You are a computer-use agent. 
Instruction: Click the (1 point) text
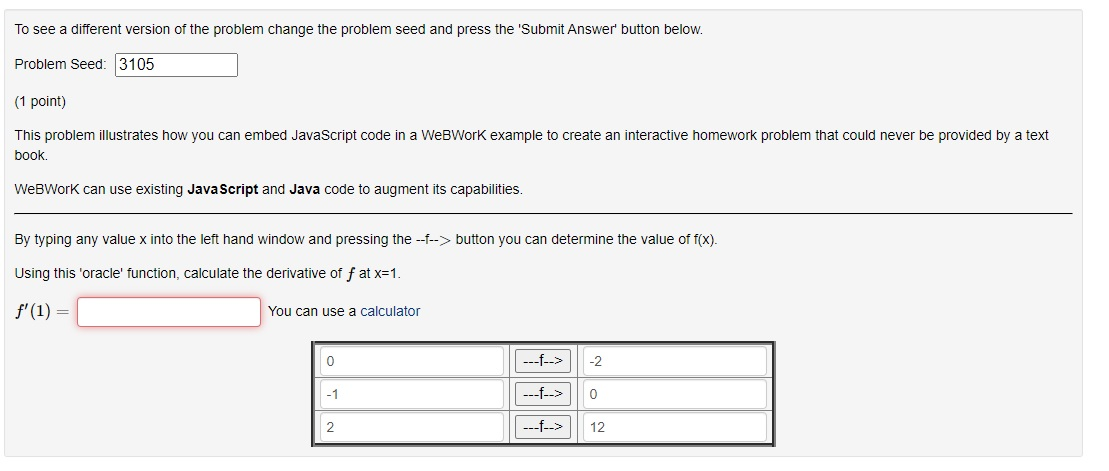point(40,102)
